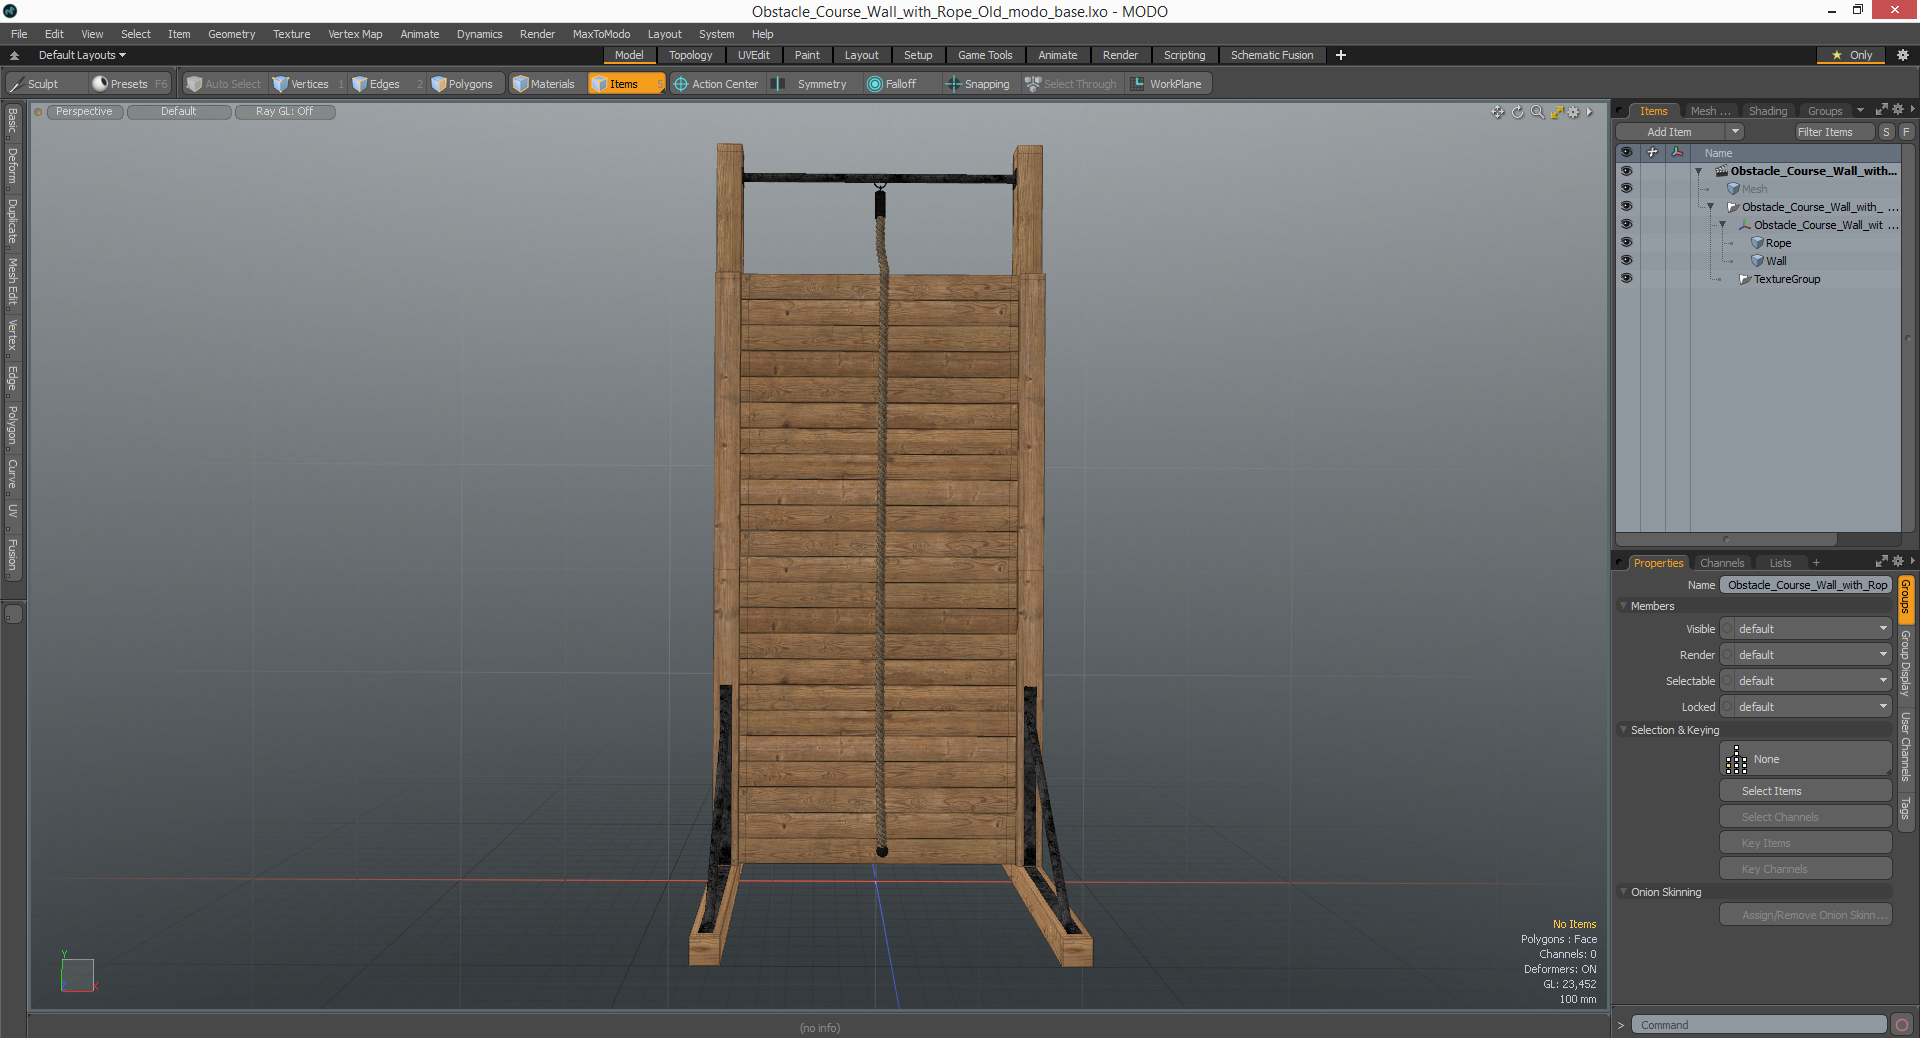Switch to the Channels tab

click(1721, 563)
